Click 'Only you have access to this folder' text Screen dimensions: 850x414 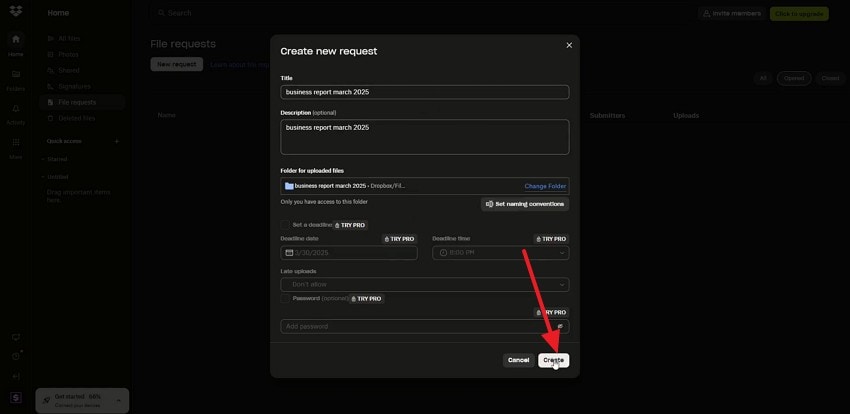pos(324,202)
